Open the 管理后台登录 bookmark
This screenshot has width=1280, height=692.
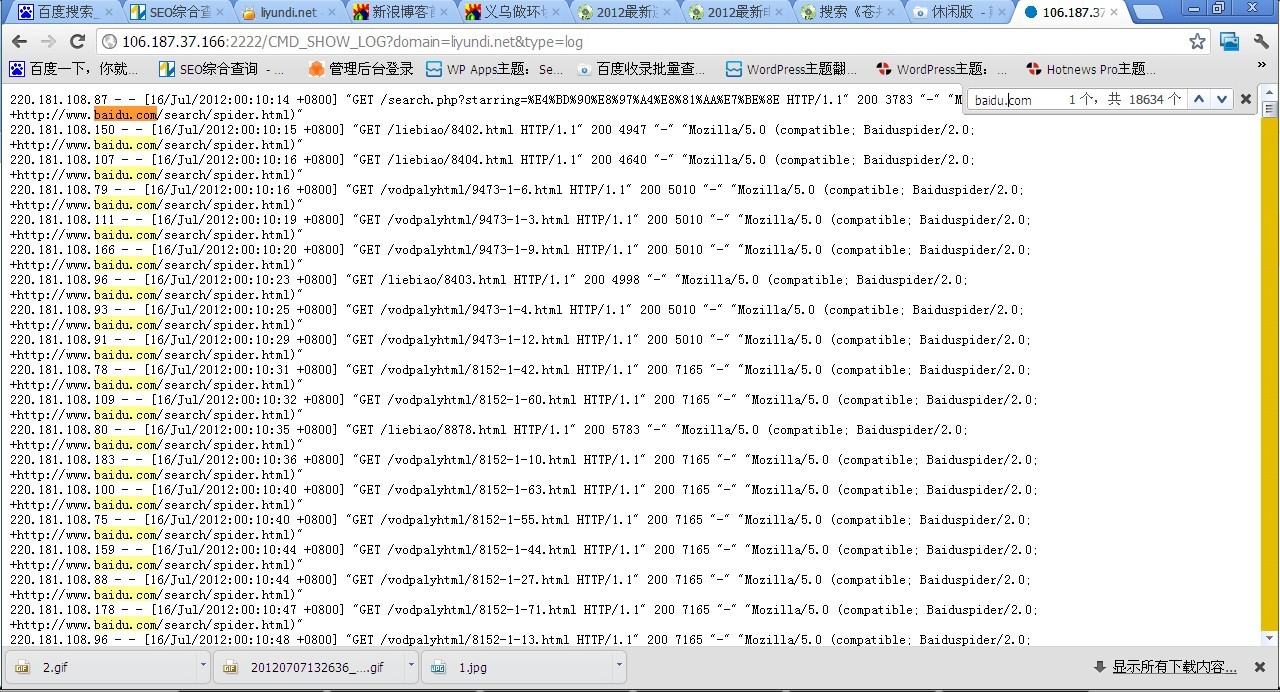361,69
